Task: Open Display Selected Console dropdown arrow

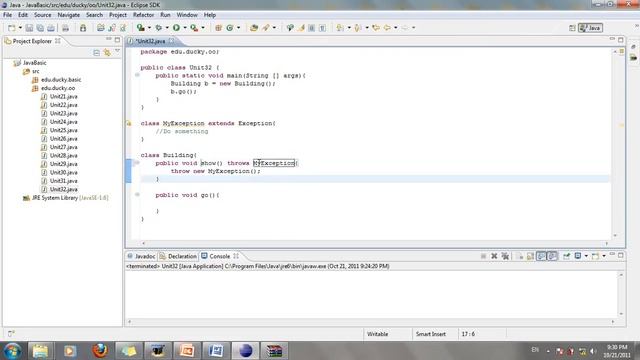Action: (x=586, y=256)
